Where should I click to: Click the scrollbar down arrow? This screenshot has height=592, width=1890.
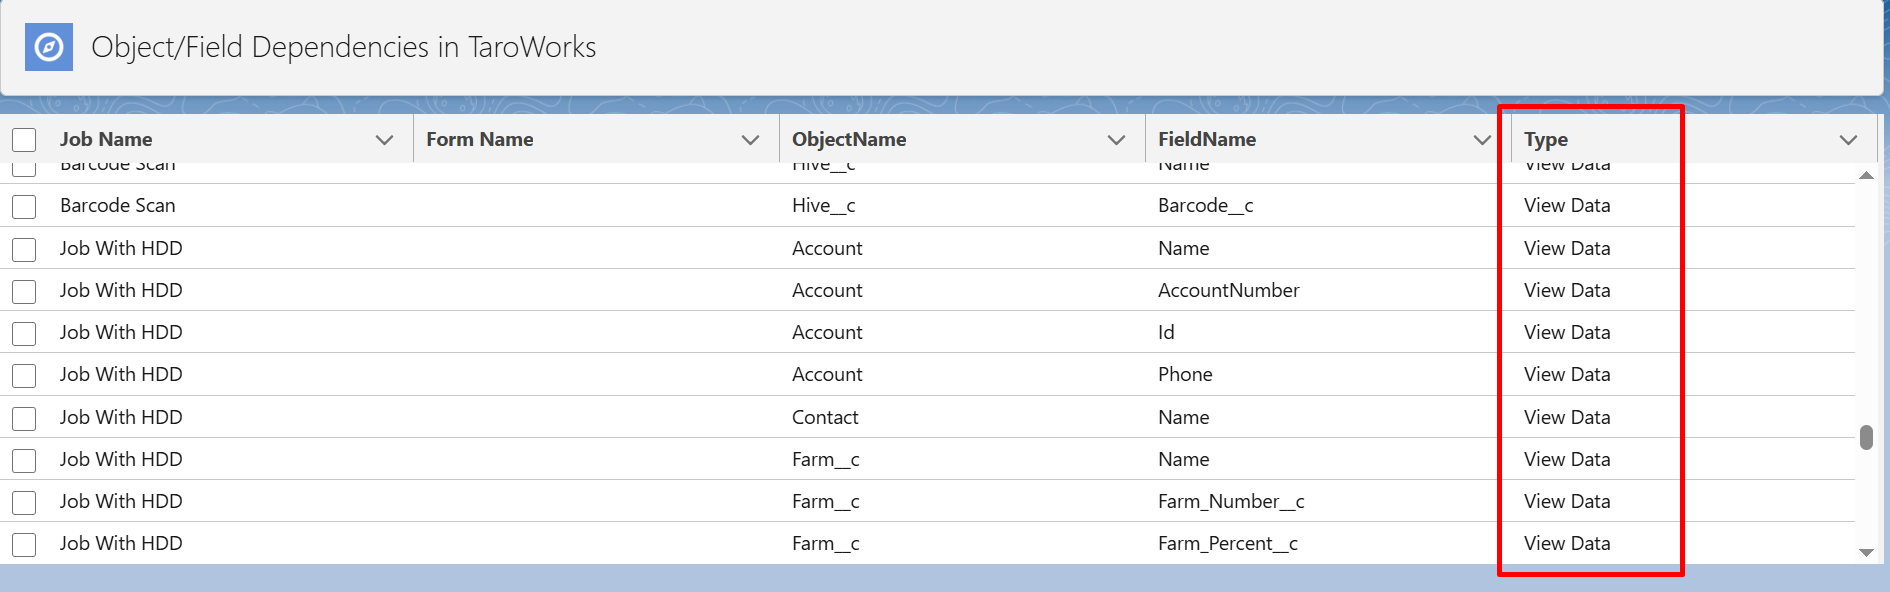(x=1866, y=552)
